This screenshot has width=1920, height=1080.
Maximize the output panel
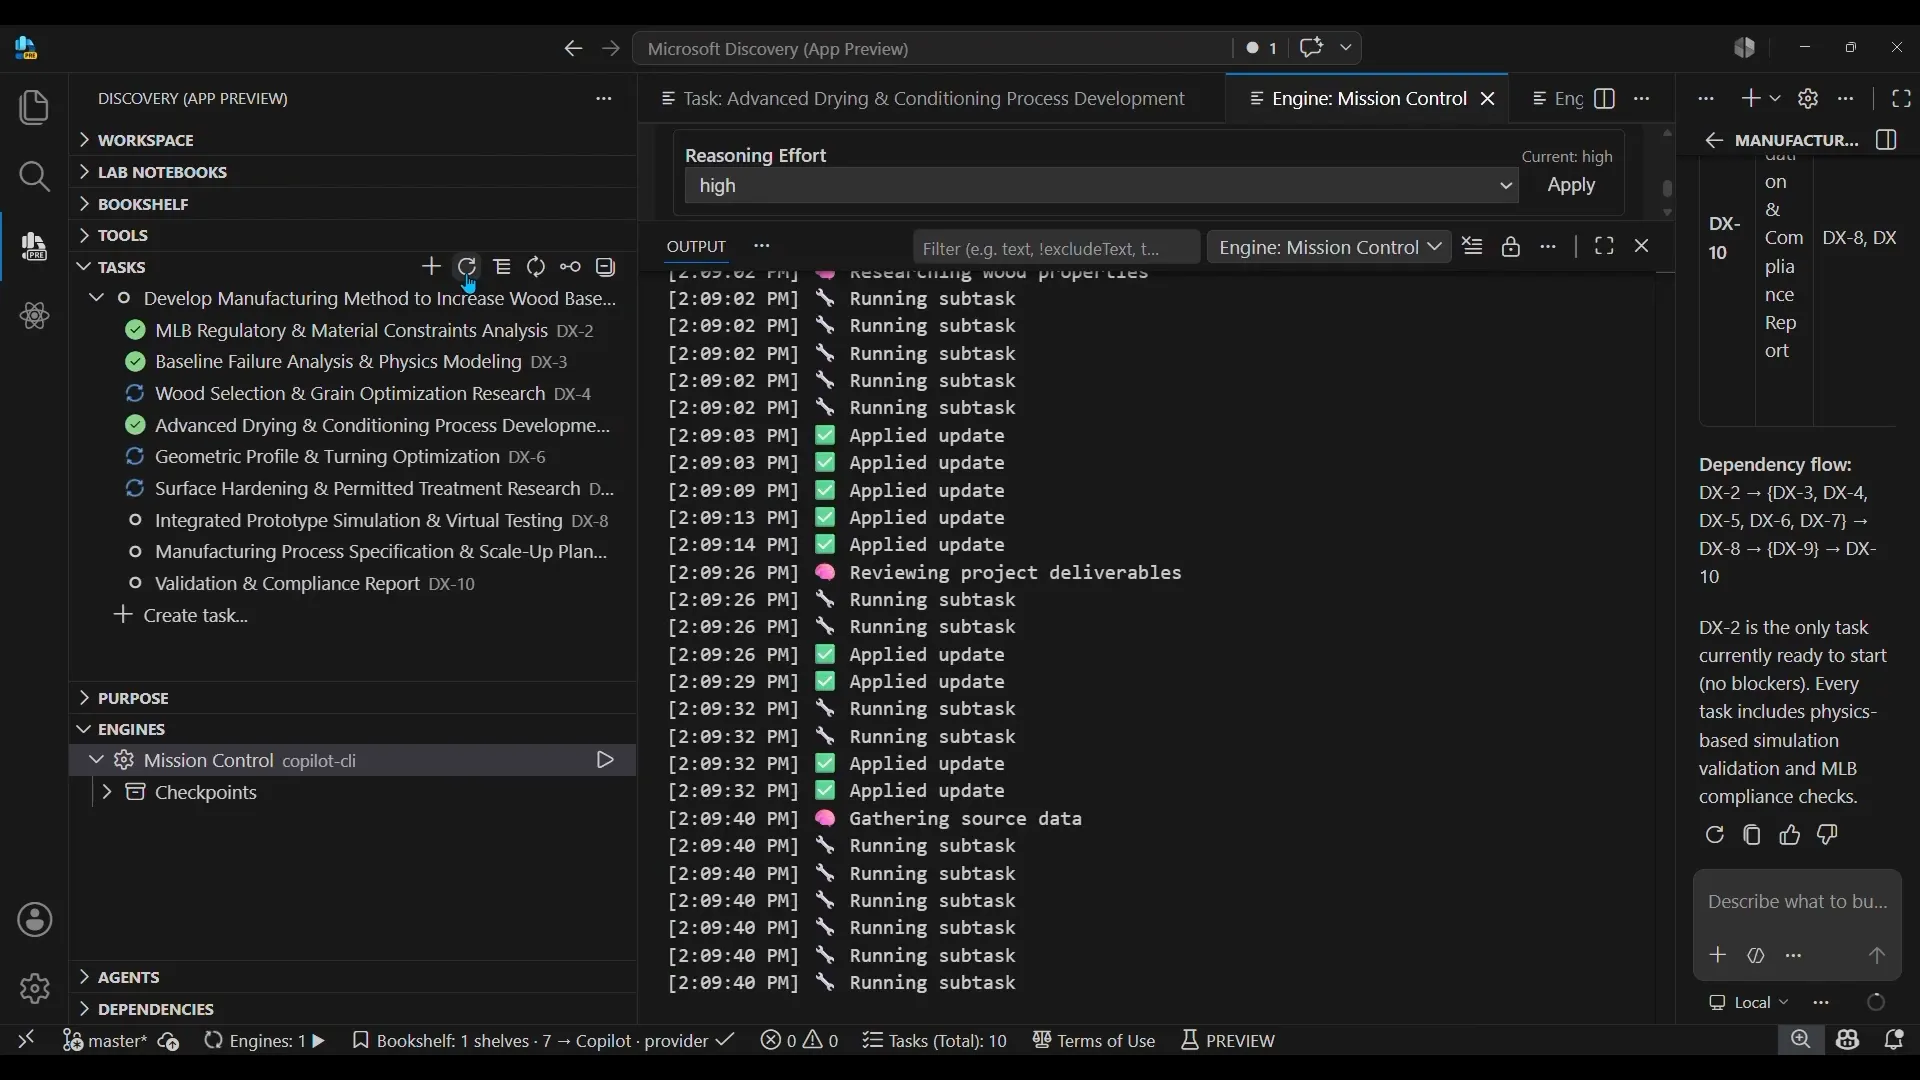(1605, 247)
